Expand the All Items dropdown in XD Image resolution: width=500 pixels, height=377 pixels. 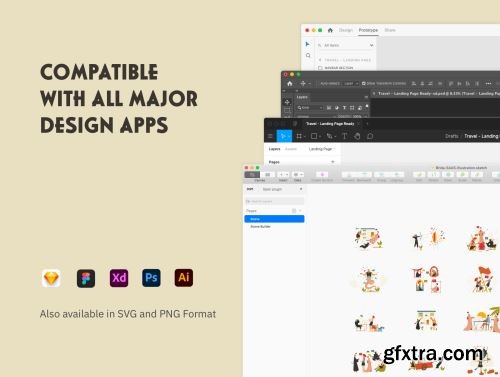point(371,45)
